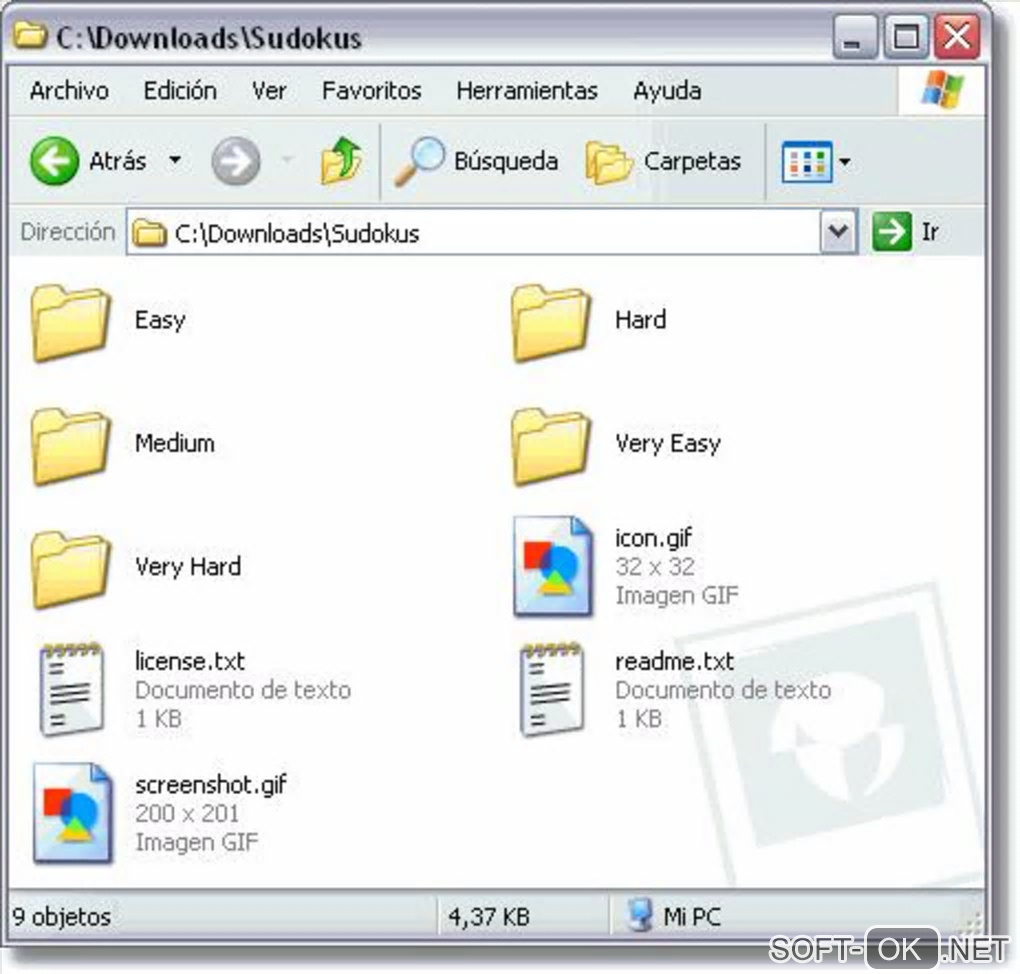Open the Favoritos menu
This screenshot has height=974, width=1020.
[371, 90]
